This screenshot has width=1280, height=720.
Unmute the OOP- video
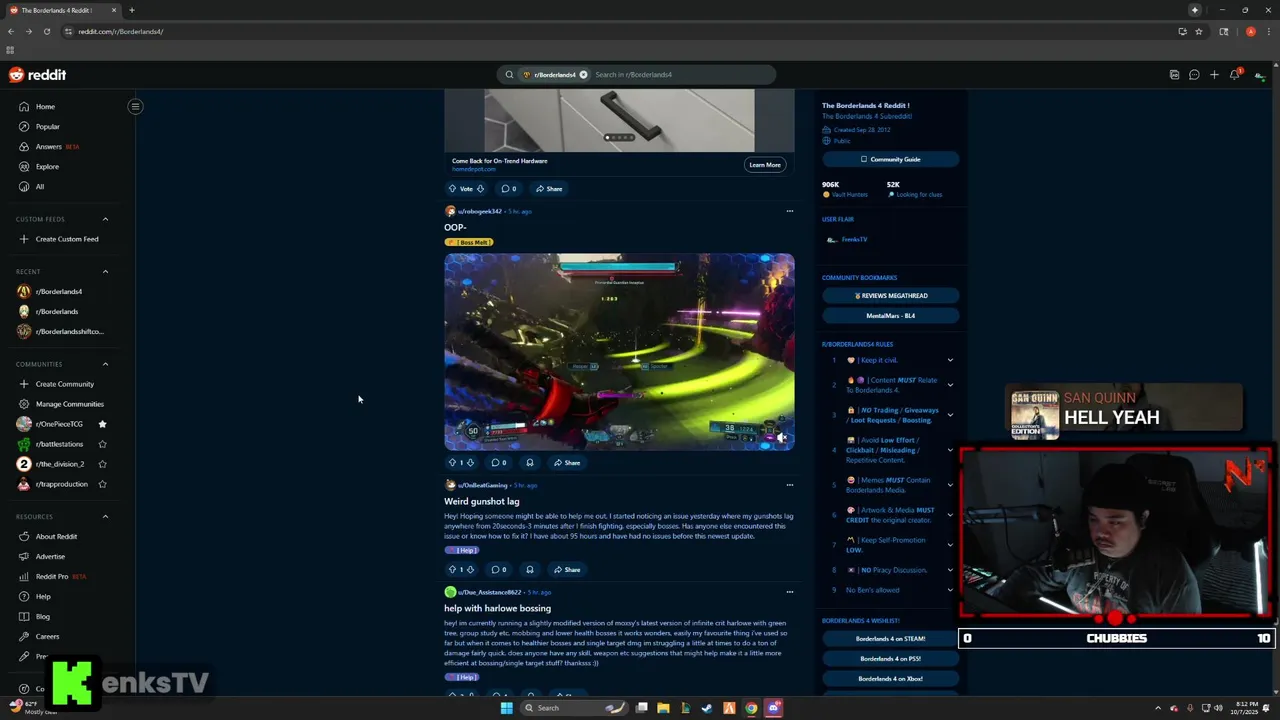coord(781,437)
